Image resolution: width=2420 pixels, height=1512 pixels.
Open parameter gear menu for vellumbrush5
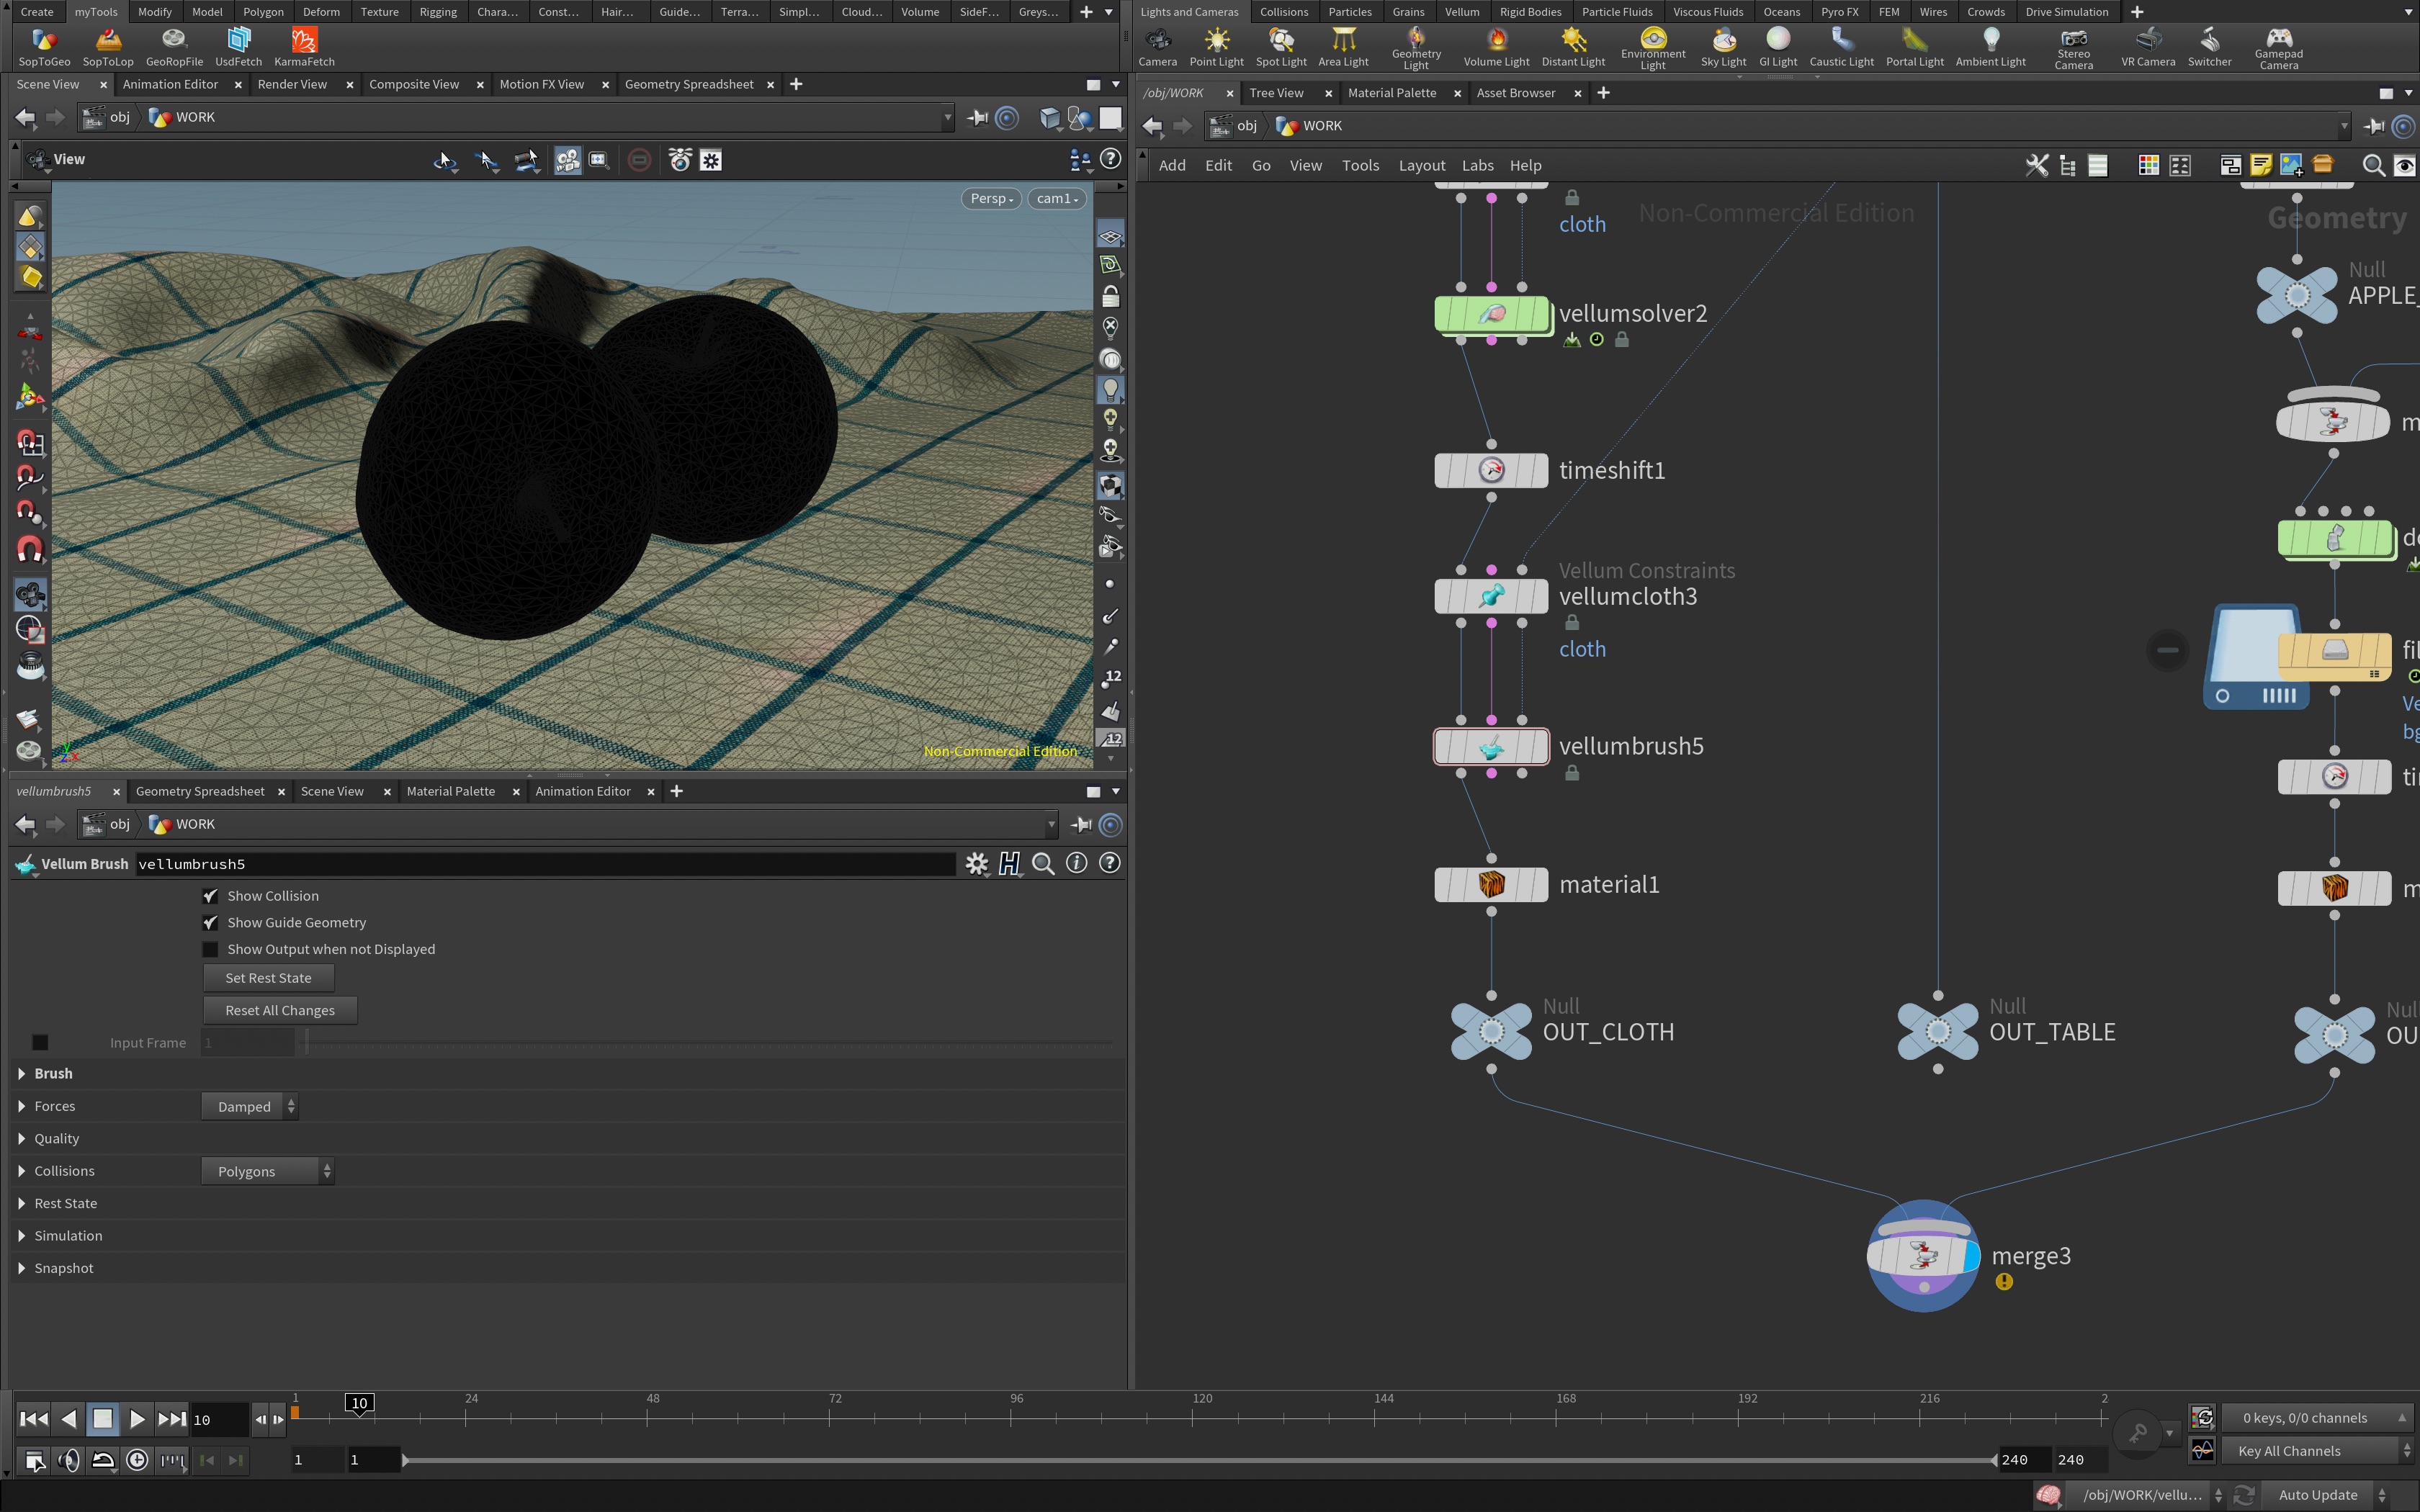(x=976, y=864)
